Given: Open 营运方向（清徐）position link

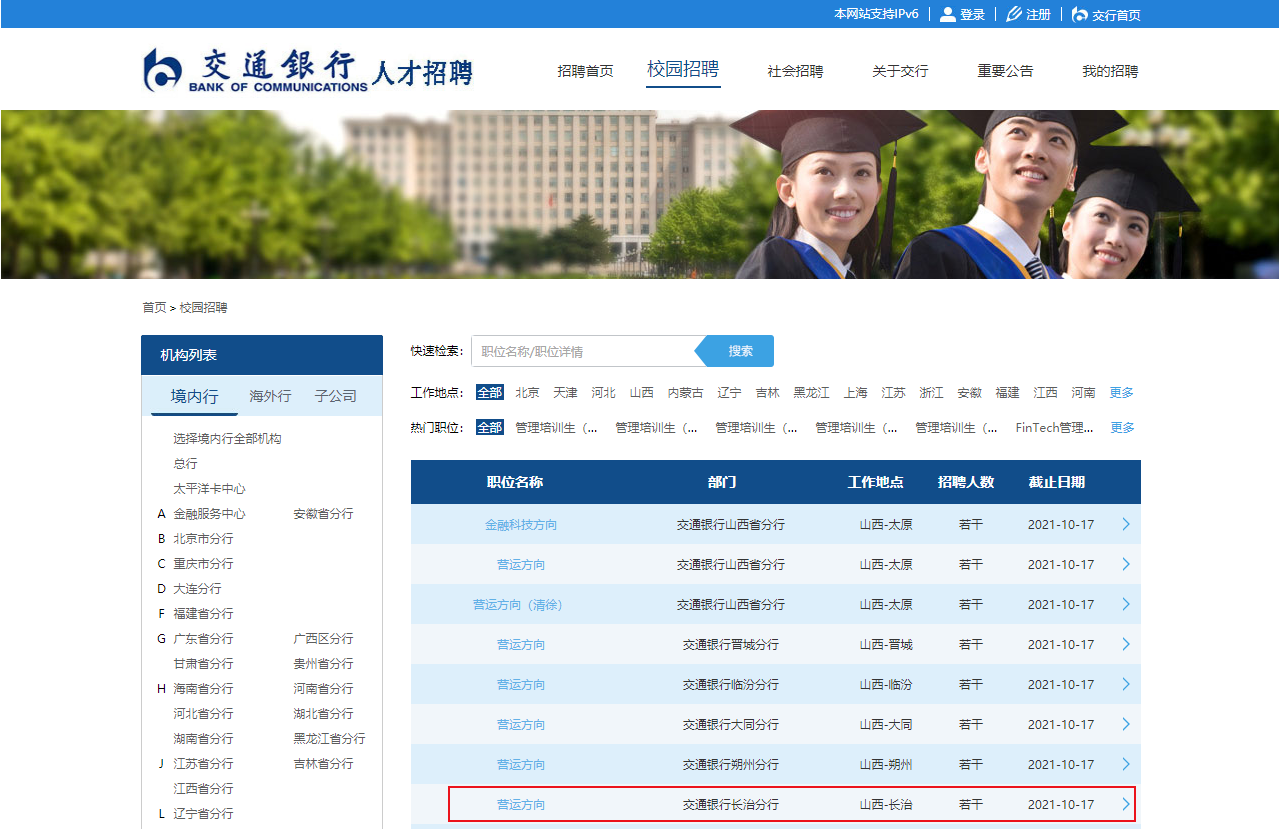Looking at the screenshot, I should (x=518, y=605).
